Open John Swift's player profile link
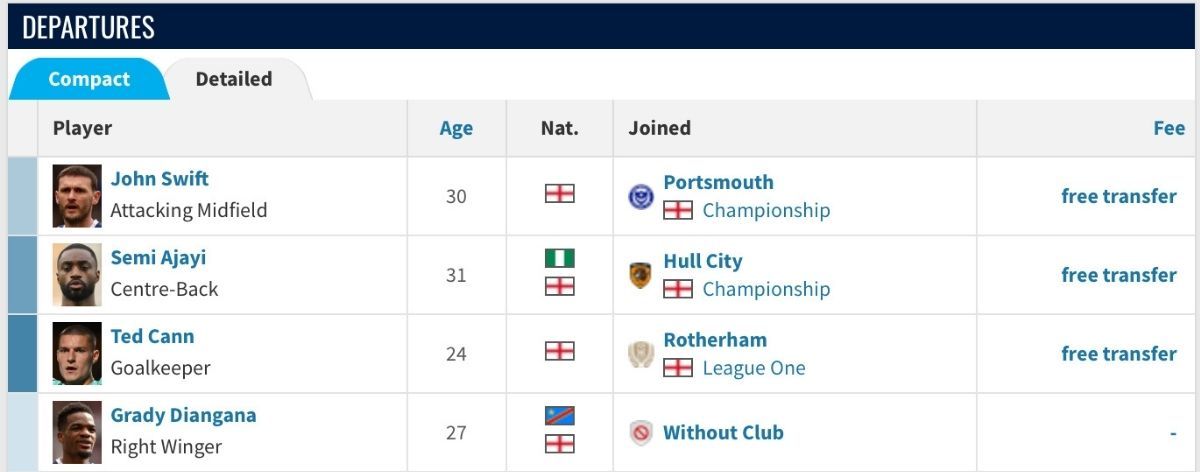The image size is (1200, 472). (x=159, y=179)
